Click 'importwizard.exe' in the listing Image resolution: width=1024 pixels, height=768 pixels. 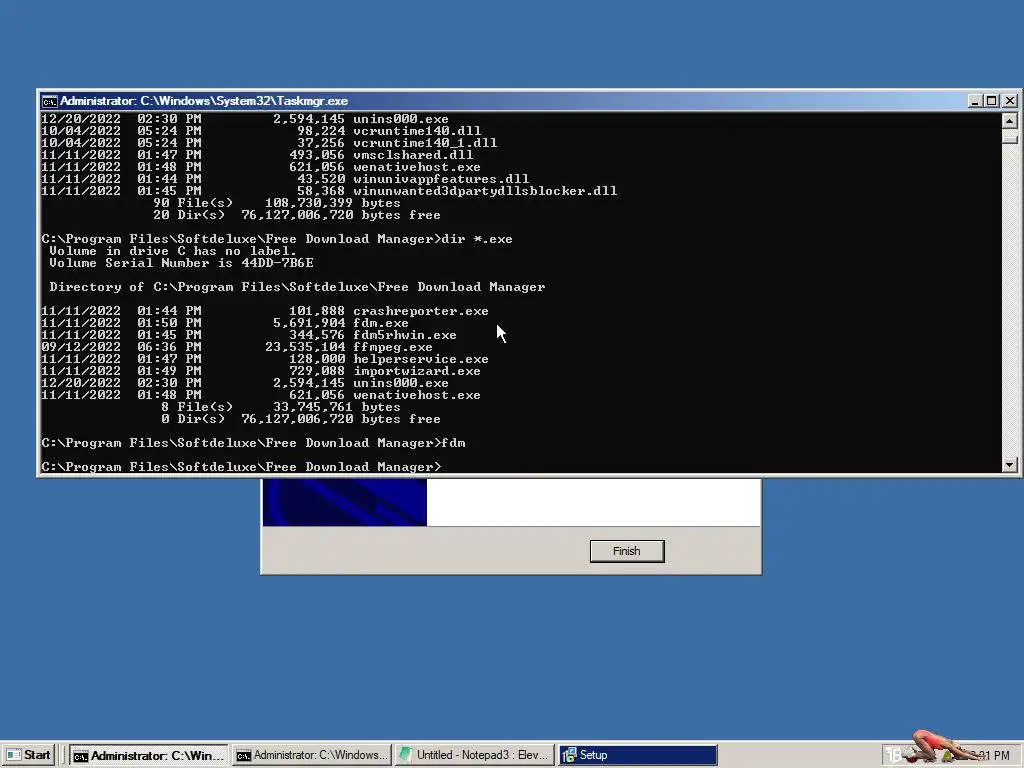tap(417, 371)
